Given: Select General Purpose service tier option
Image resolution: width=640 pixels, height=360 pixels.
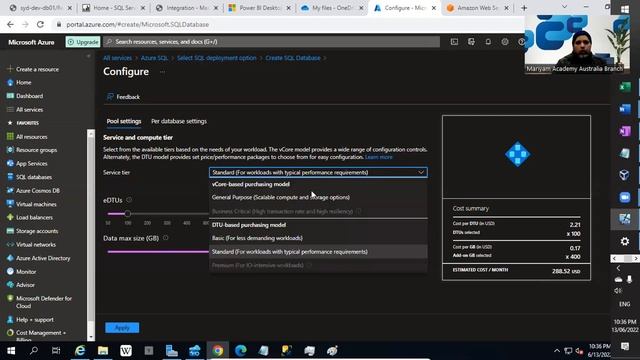Looking at the screenshot, I should [x=318, y=198].
